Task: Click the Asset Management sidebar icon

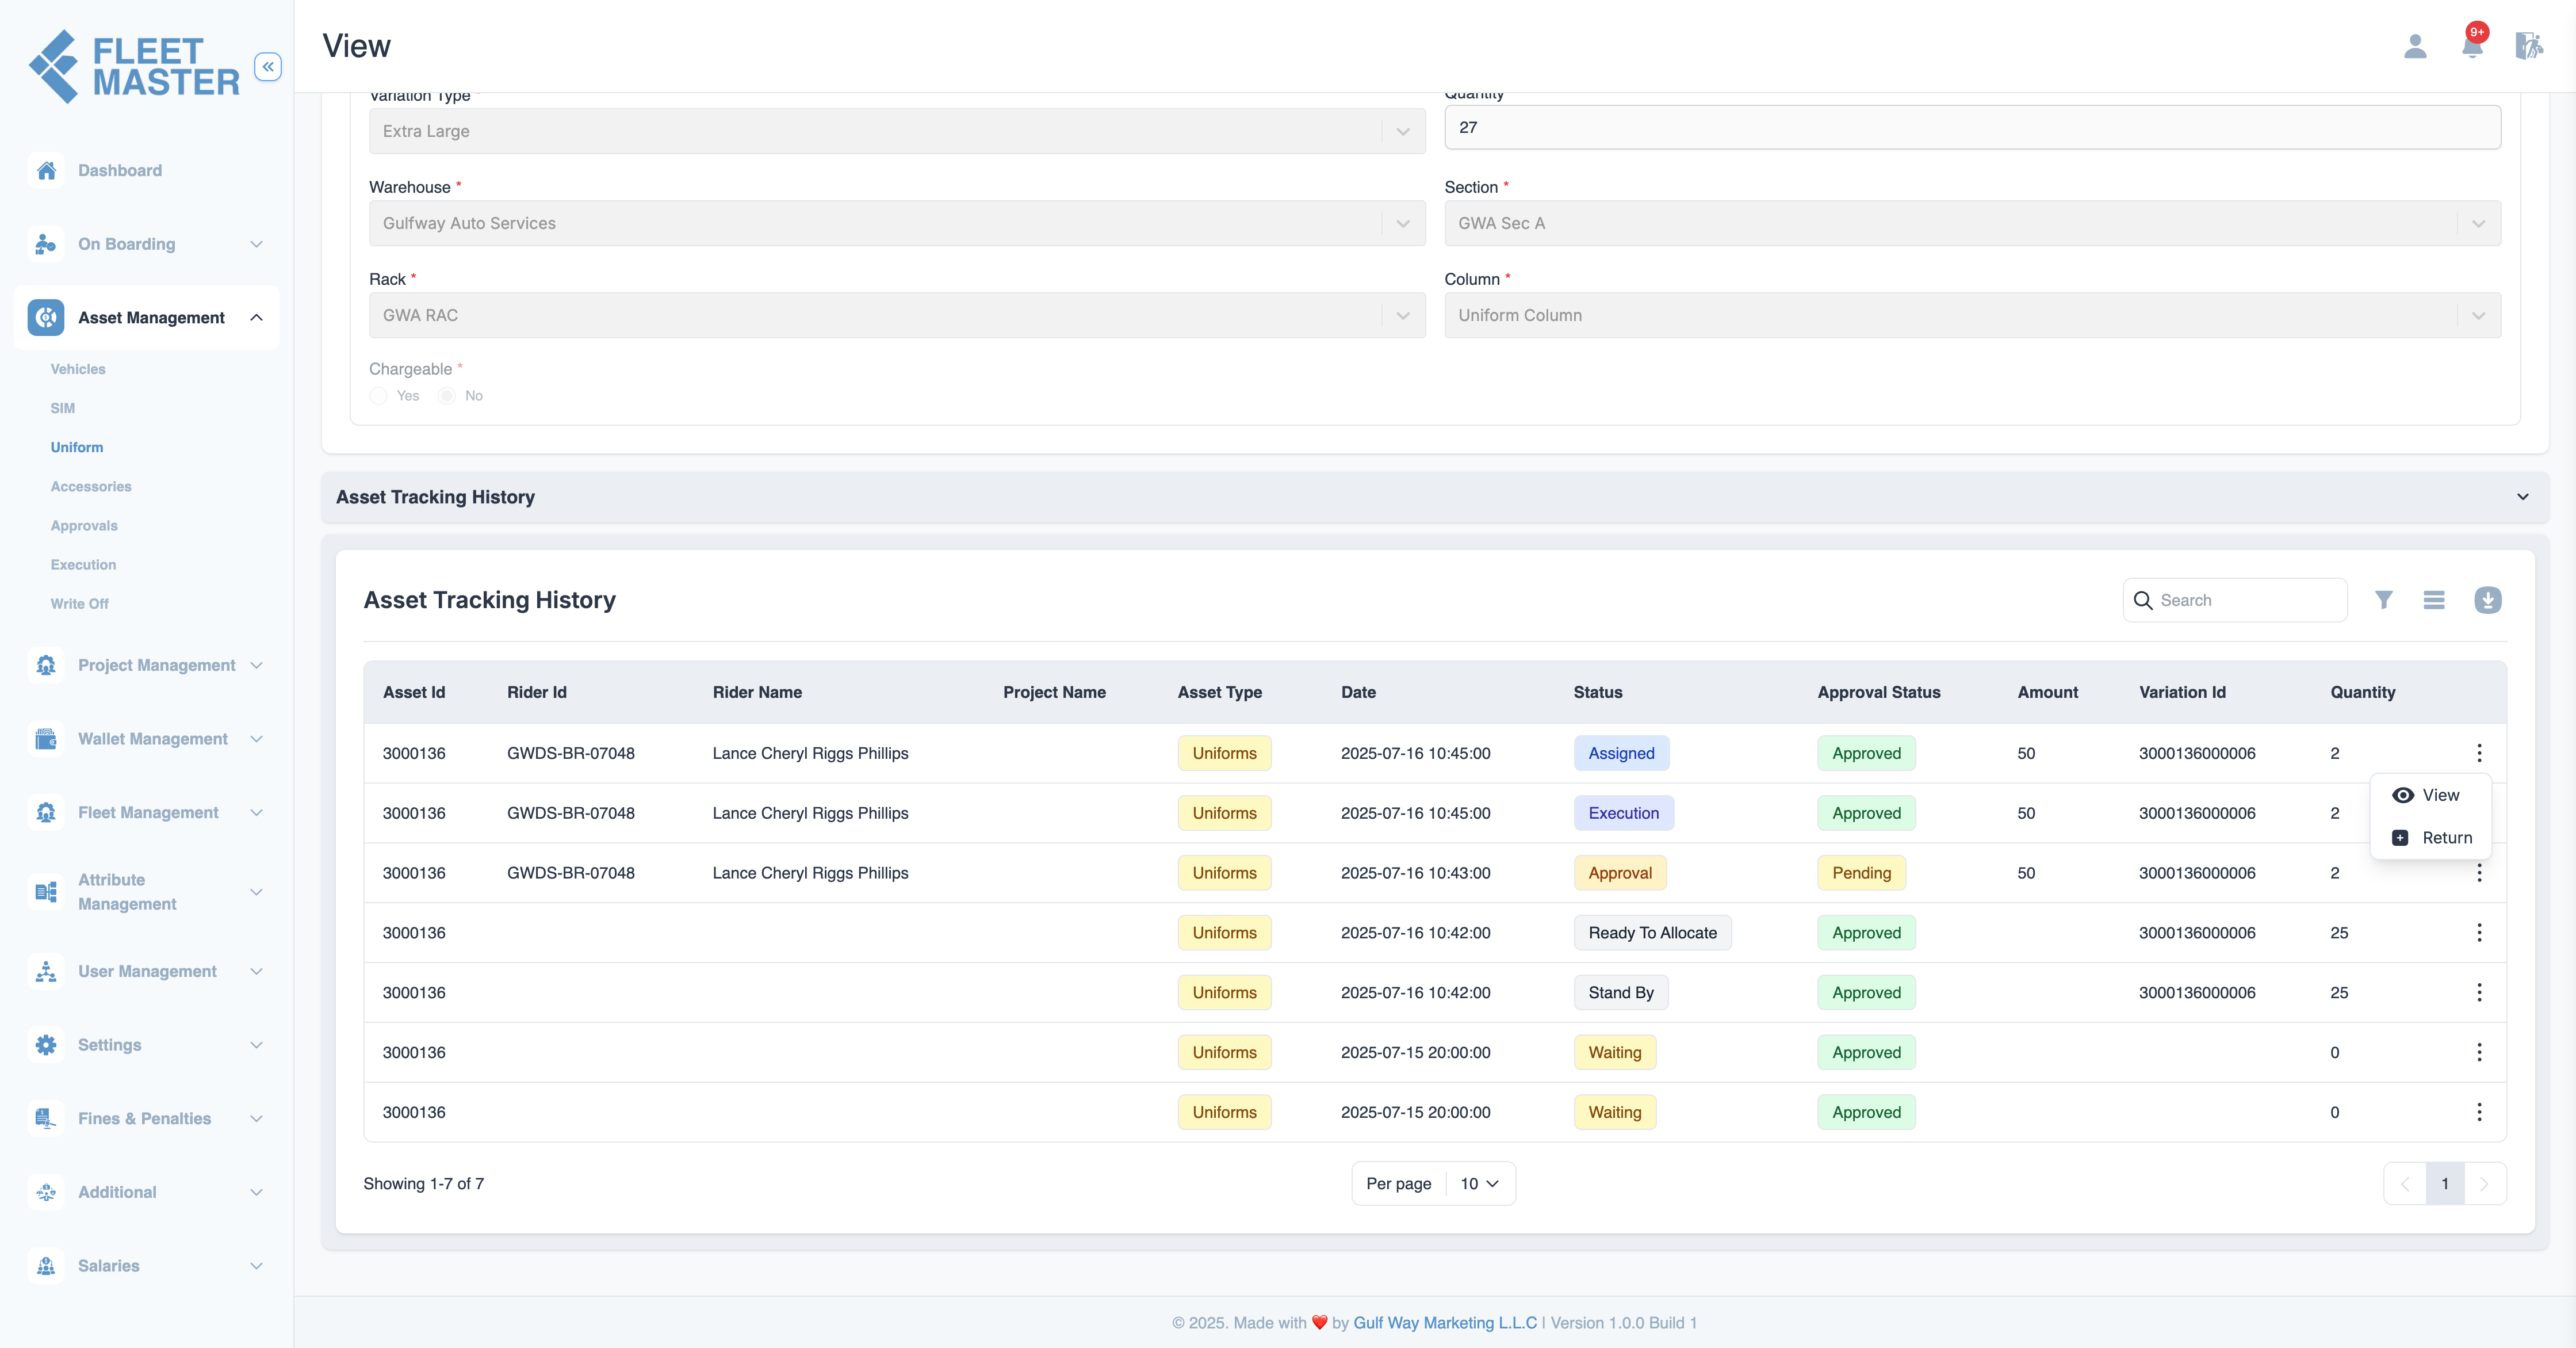Action: tap(46, 318)
